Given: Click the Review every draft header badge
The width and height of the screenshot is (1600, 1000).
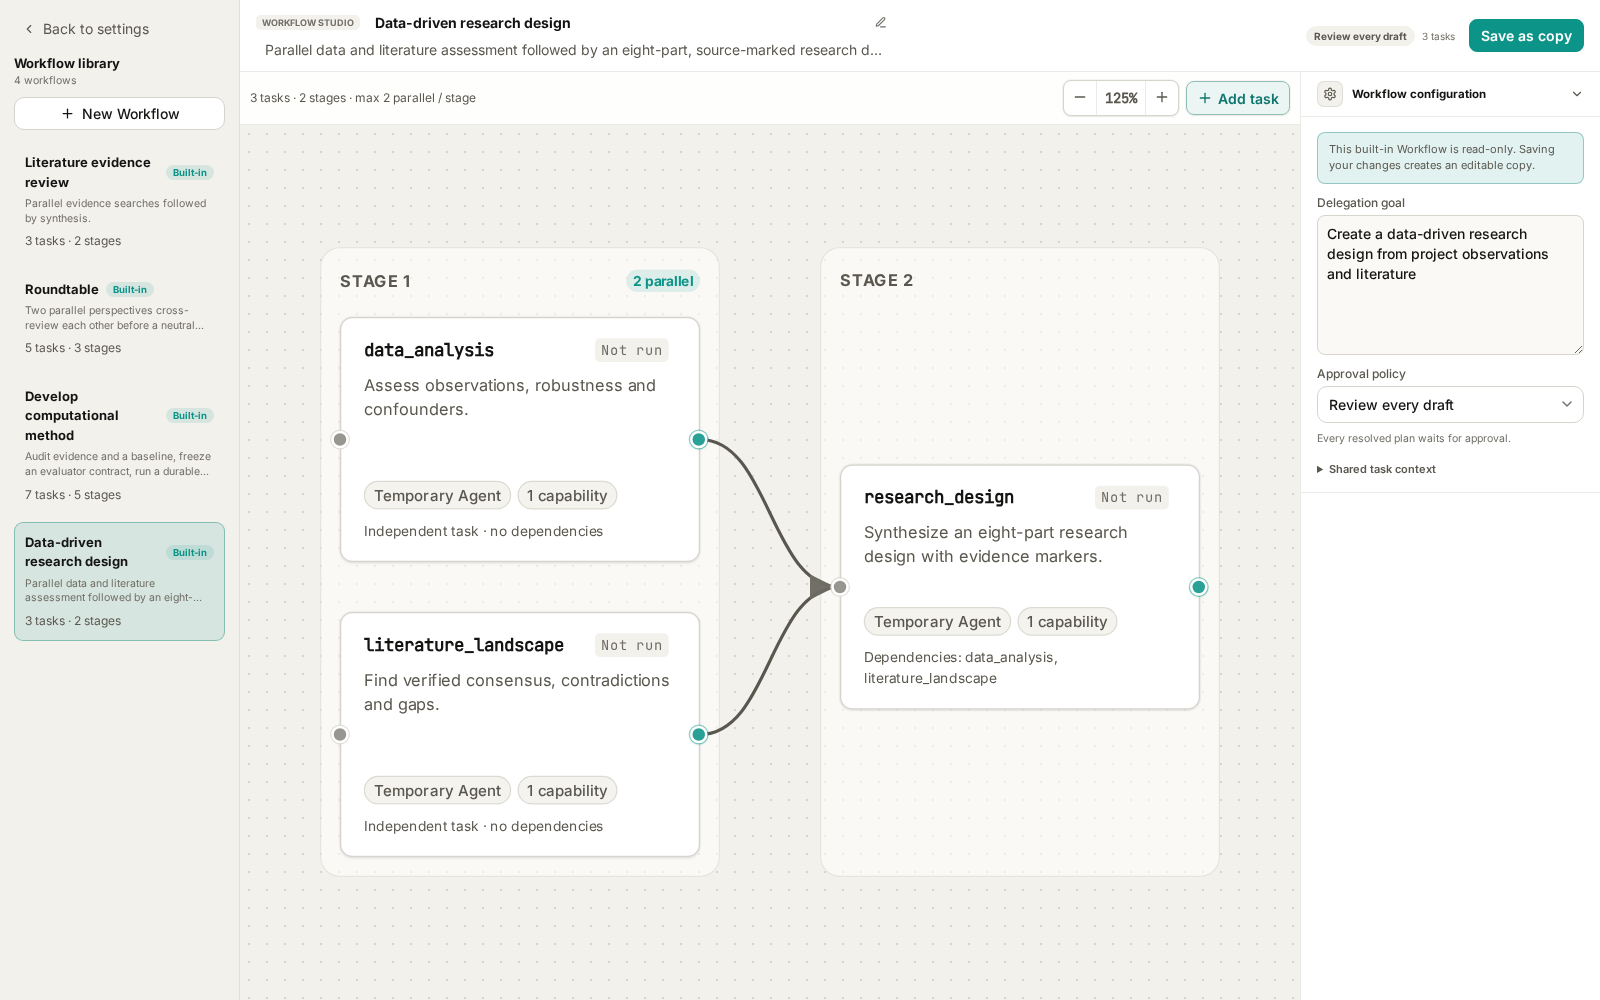Looking at the screenshot, I should click(1360, 36).
